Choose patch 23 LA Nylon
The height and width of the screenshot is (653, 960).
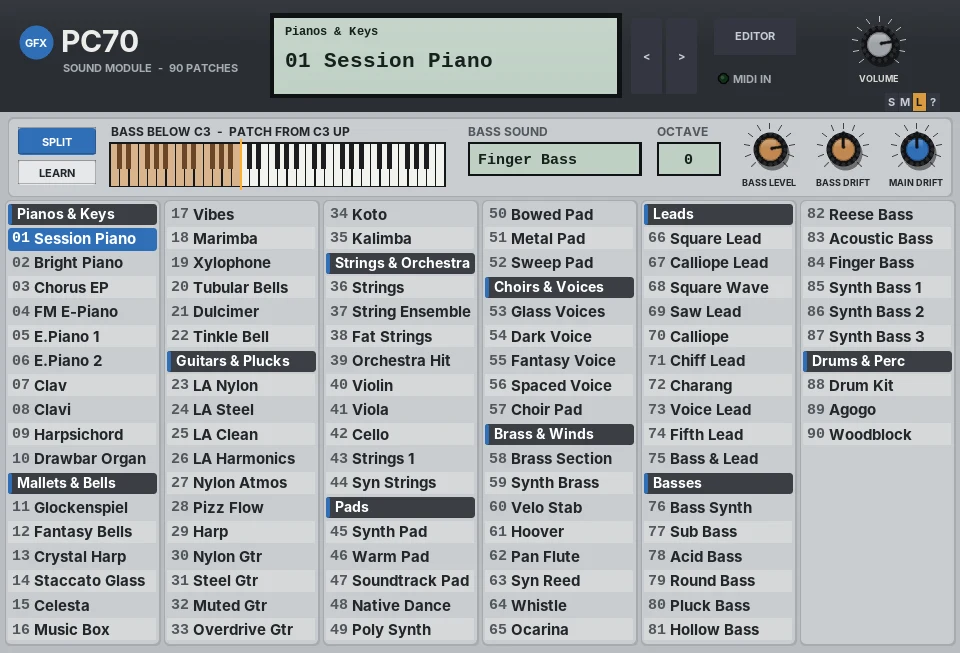pyautogui.click(x=242, y=386)
